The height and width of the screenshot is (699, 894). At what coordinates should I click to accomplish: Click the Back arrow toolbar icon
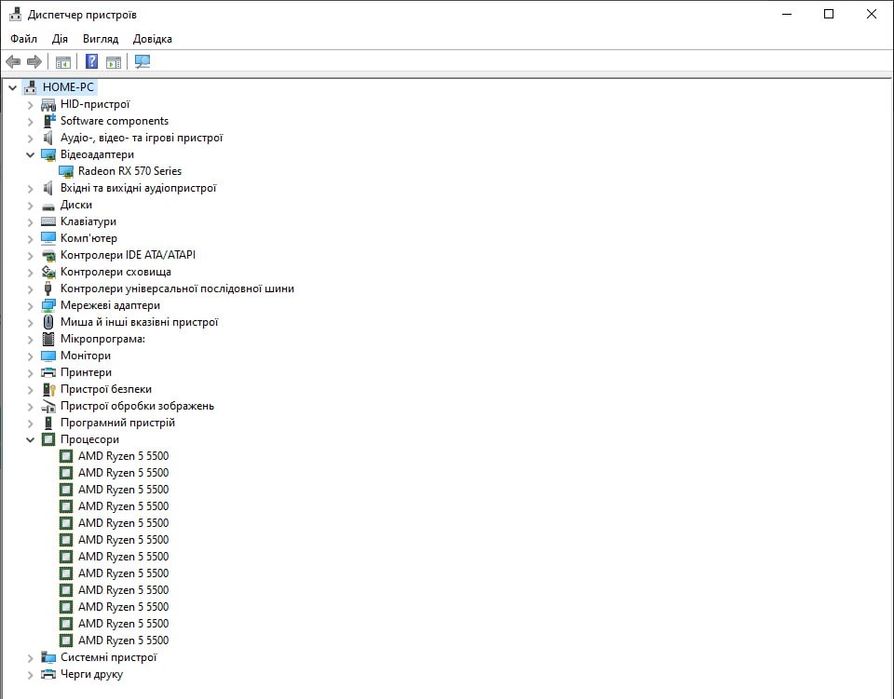pos(13,62)
